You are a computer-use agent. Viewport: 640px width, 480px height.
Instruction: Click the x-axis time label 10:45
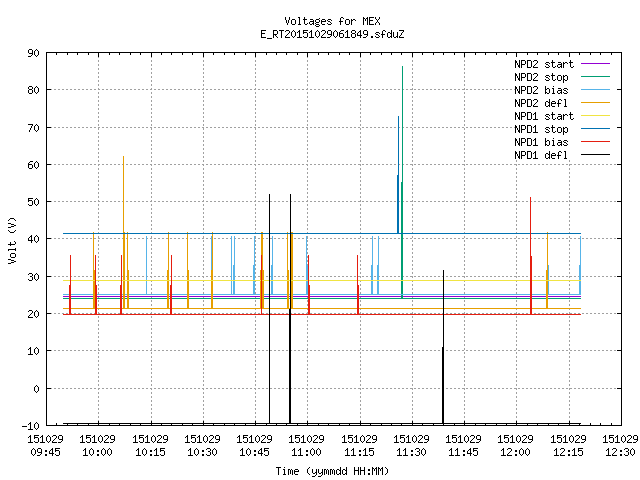(254, 452)
